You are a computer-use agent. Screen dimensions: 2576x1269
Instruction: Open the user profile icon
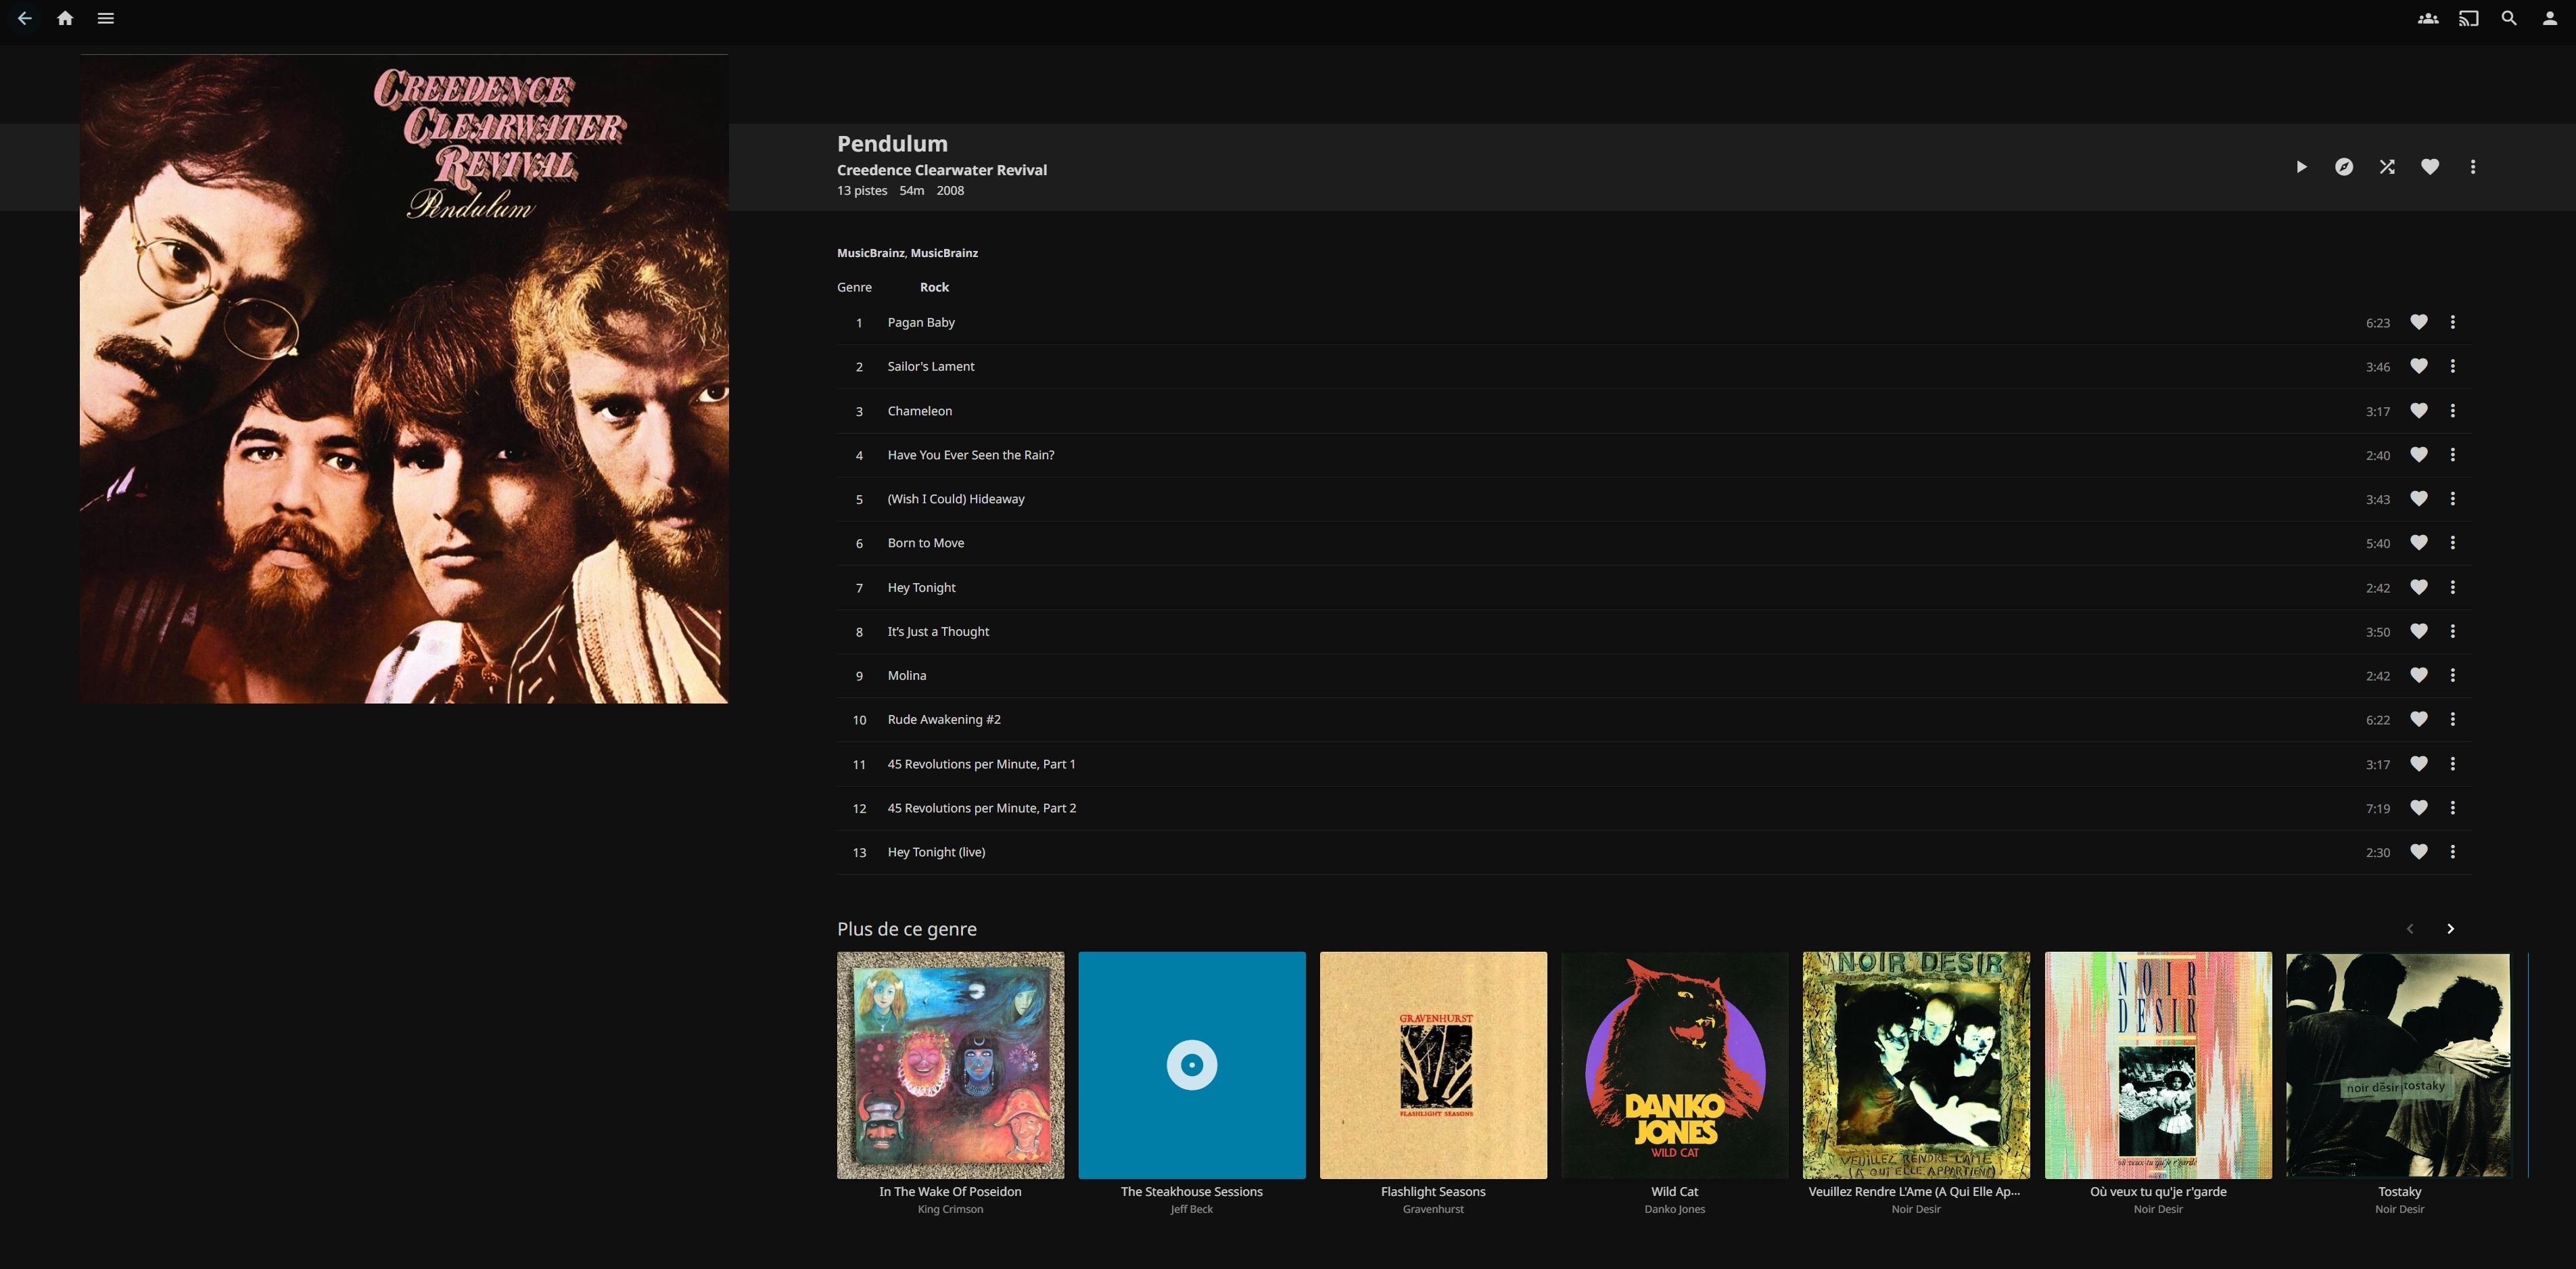pyautogui.click(x=2550, y=18)
